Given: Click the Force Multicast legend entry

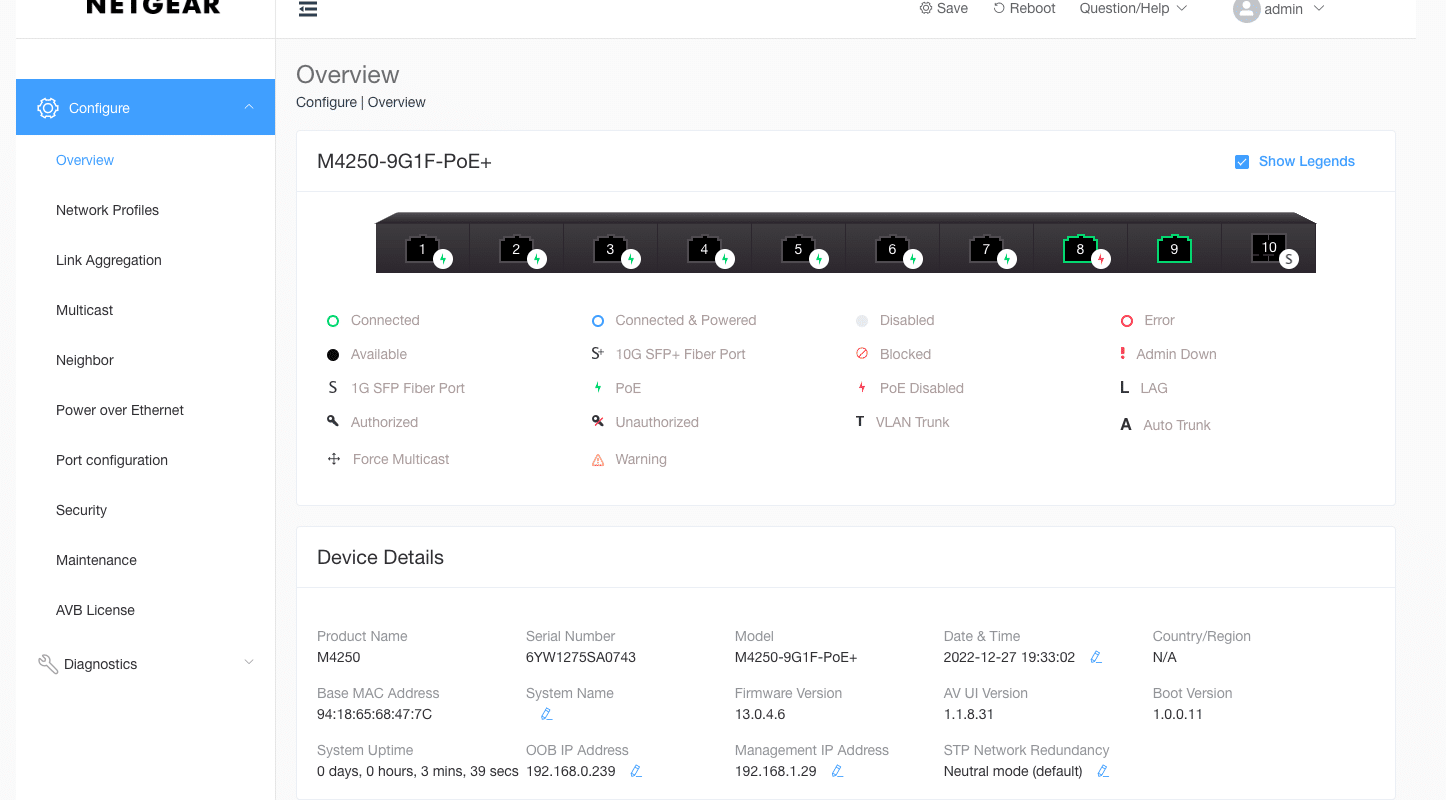Looking at the screenshot, I should [x=389, y=459].
